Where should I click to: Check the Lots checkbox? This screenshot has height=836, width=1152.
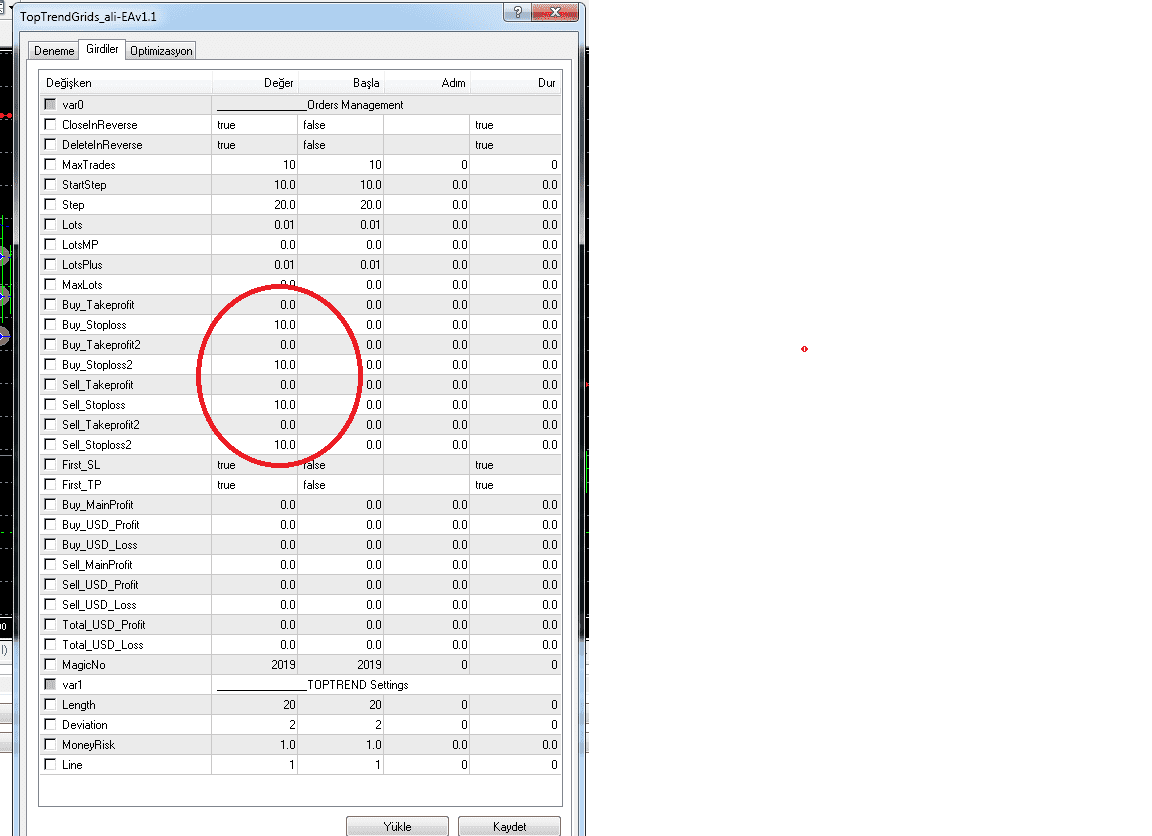pyautogui.click(x=50, y=224)
